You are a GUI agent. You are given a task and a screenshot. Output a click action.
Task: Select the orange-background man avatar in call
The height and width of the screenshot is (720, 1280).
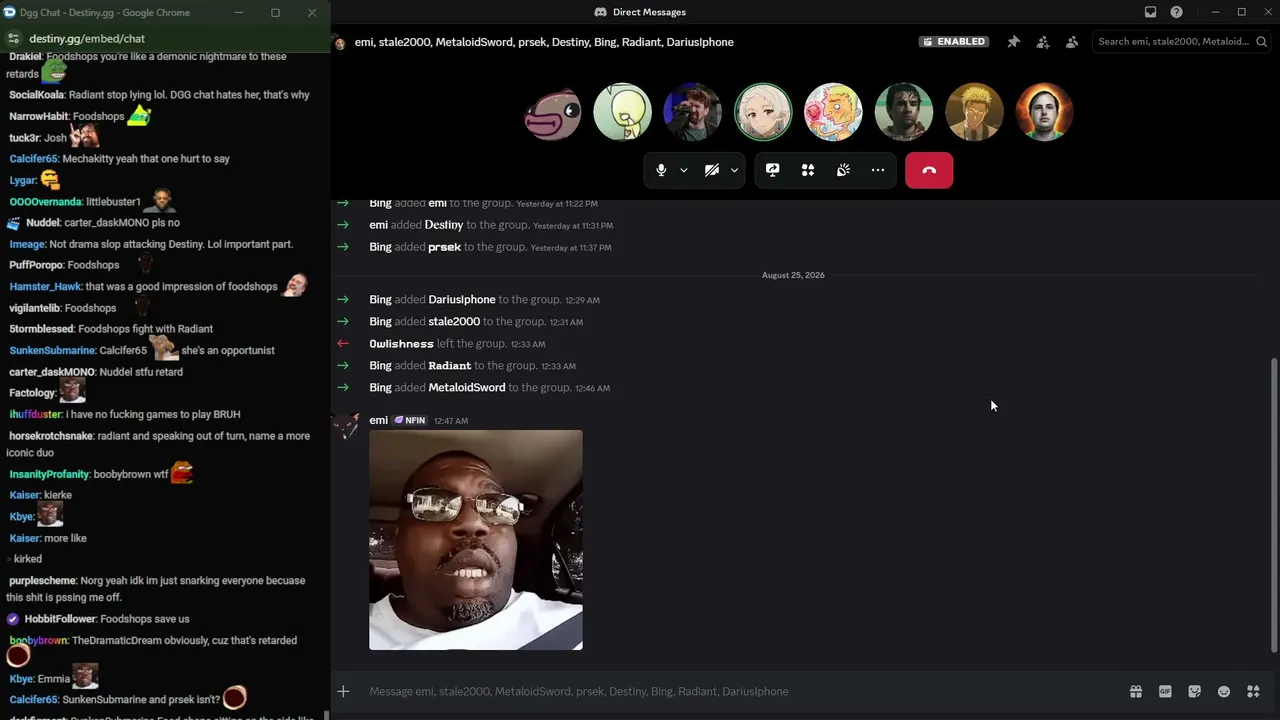(1044, 112)
